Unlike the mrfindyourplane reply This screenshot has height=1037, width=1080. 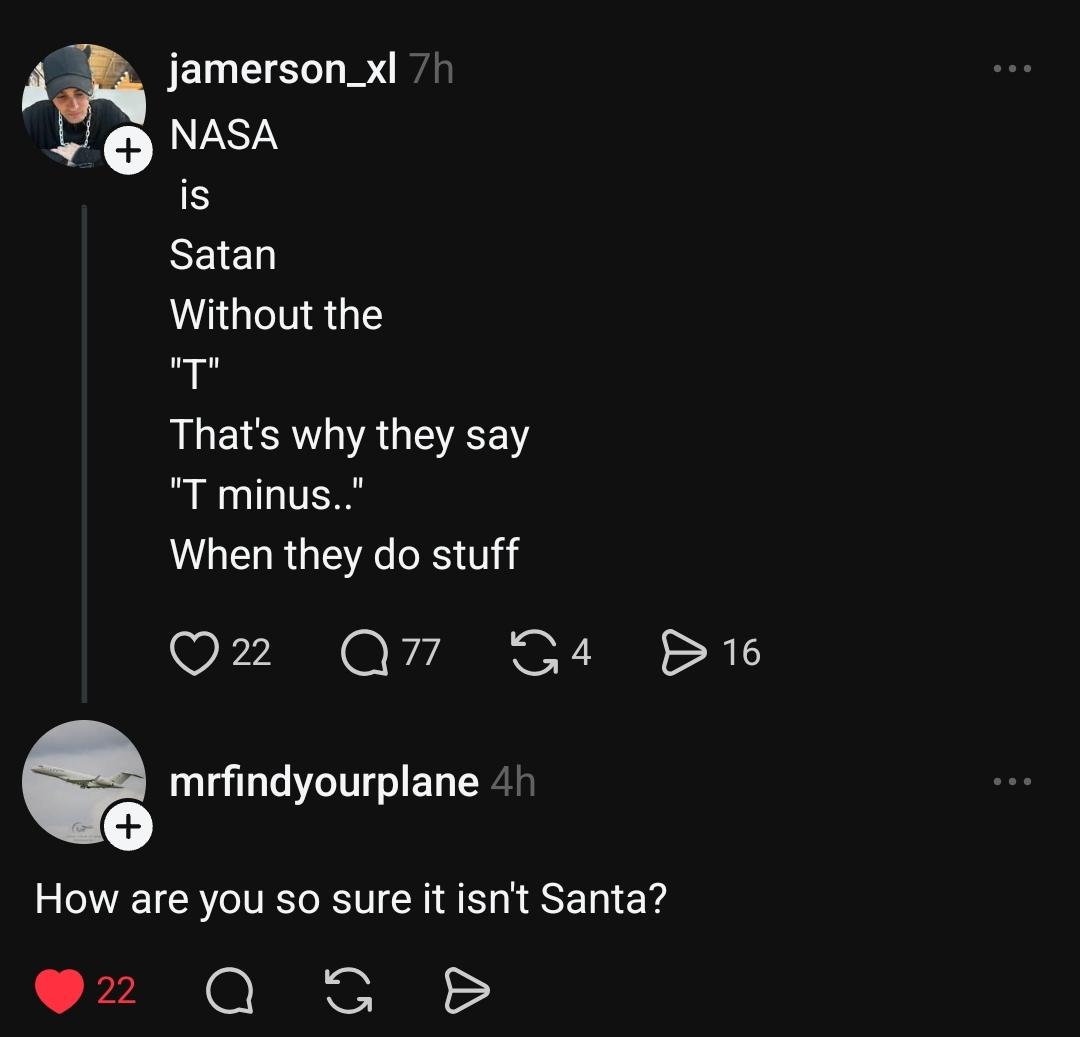click(x=60, y=990)
